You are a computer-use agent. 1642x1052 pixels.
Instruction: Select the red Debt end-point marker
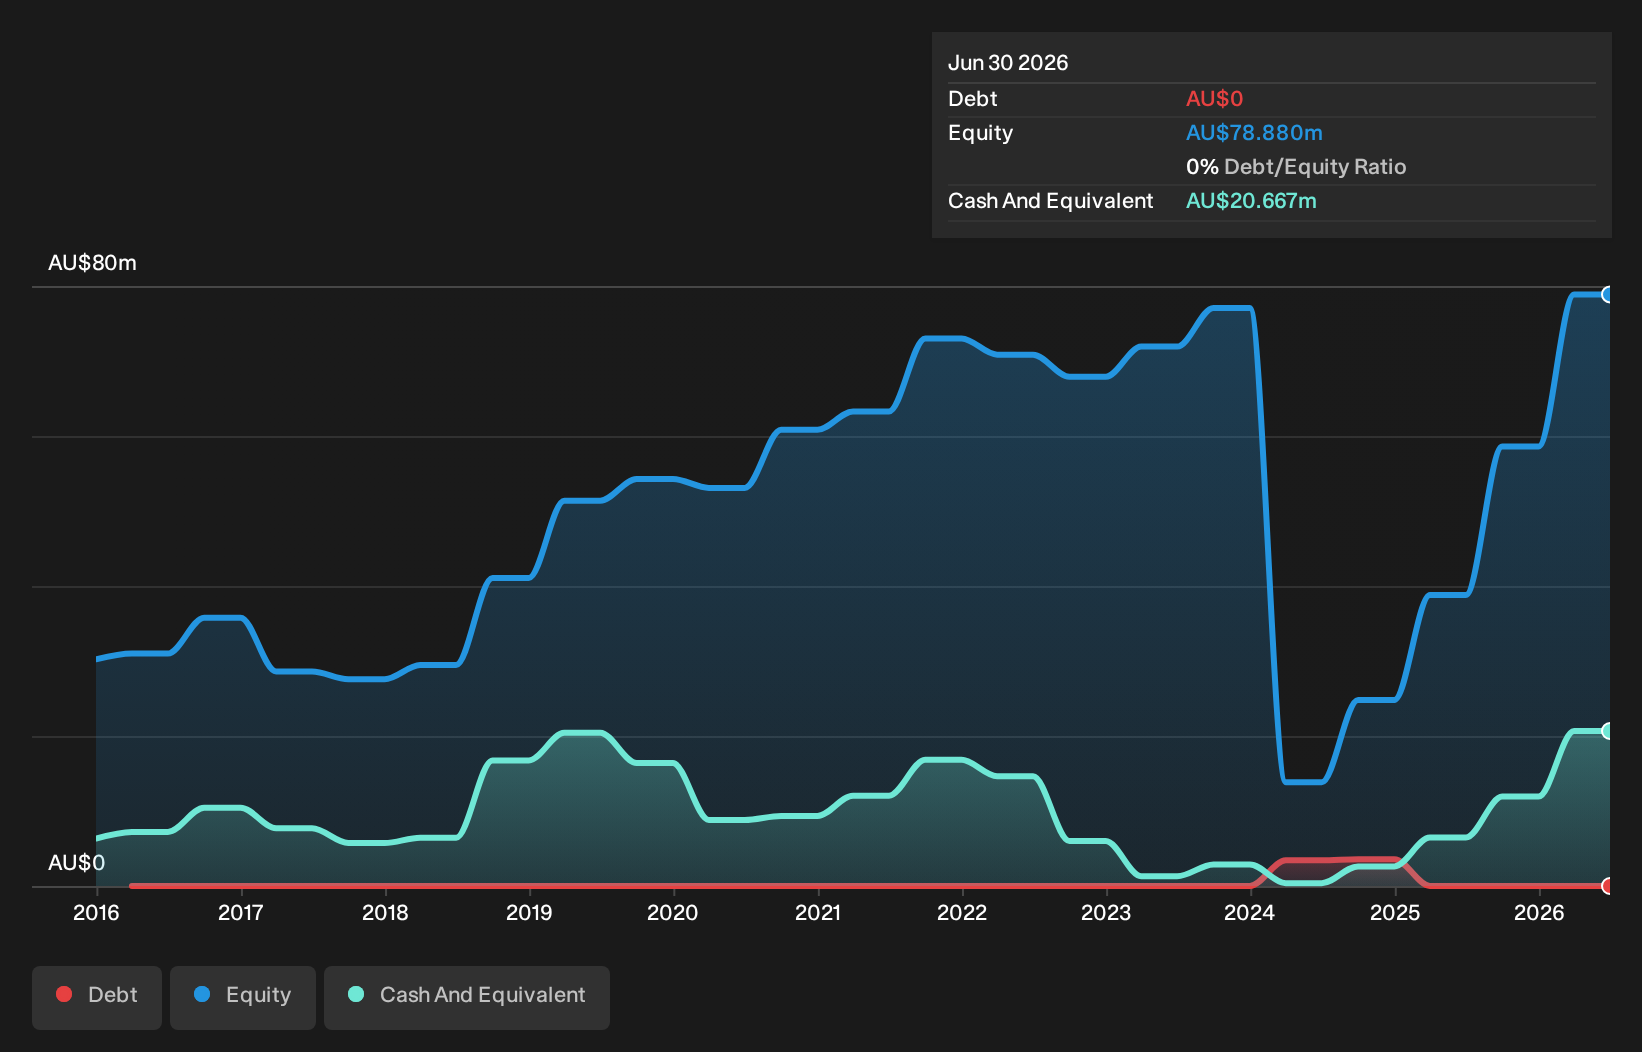coord(1608,886)
